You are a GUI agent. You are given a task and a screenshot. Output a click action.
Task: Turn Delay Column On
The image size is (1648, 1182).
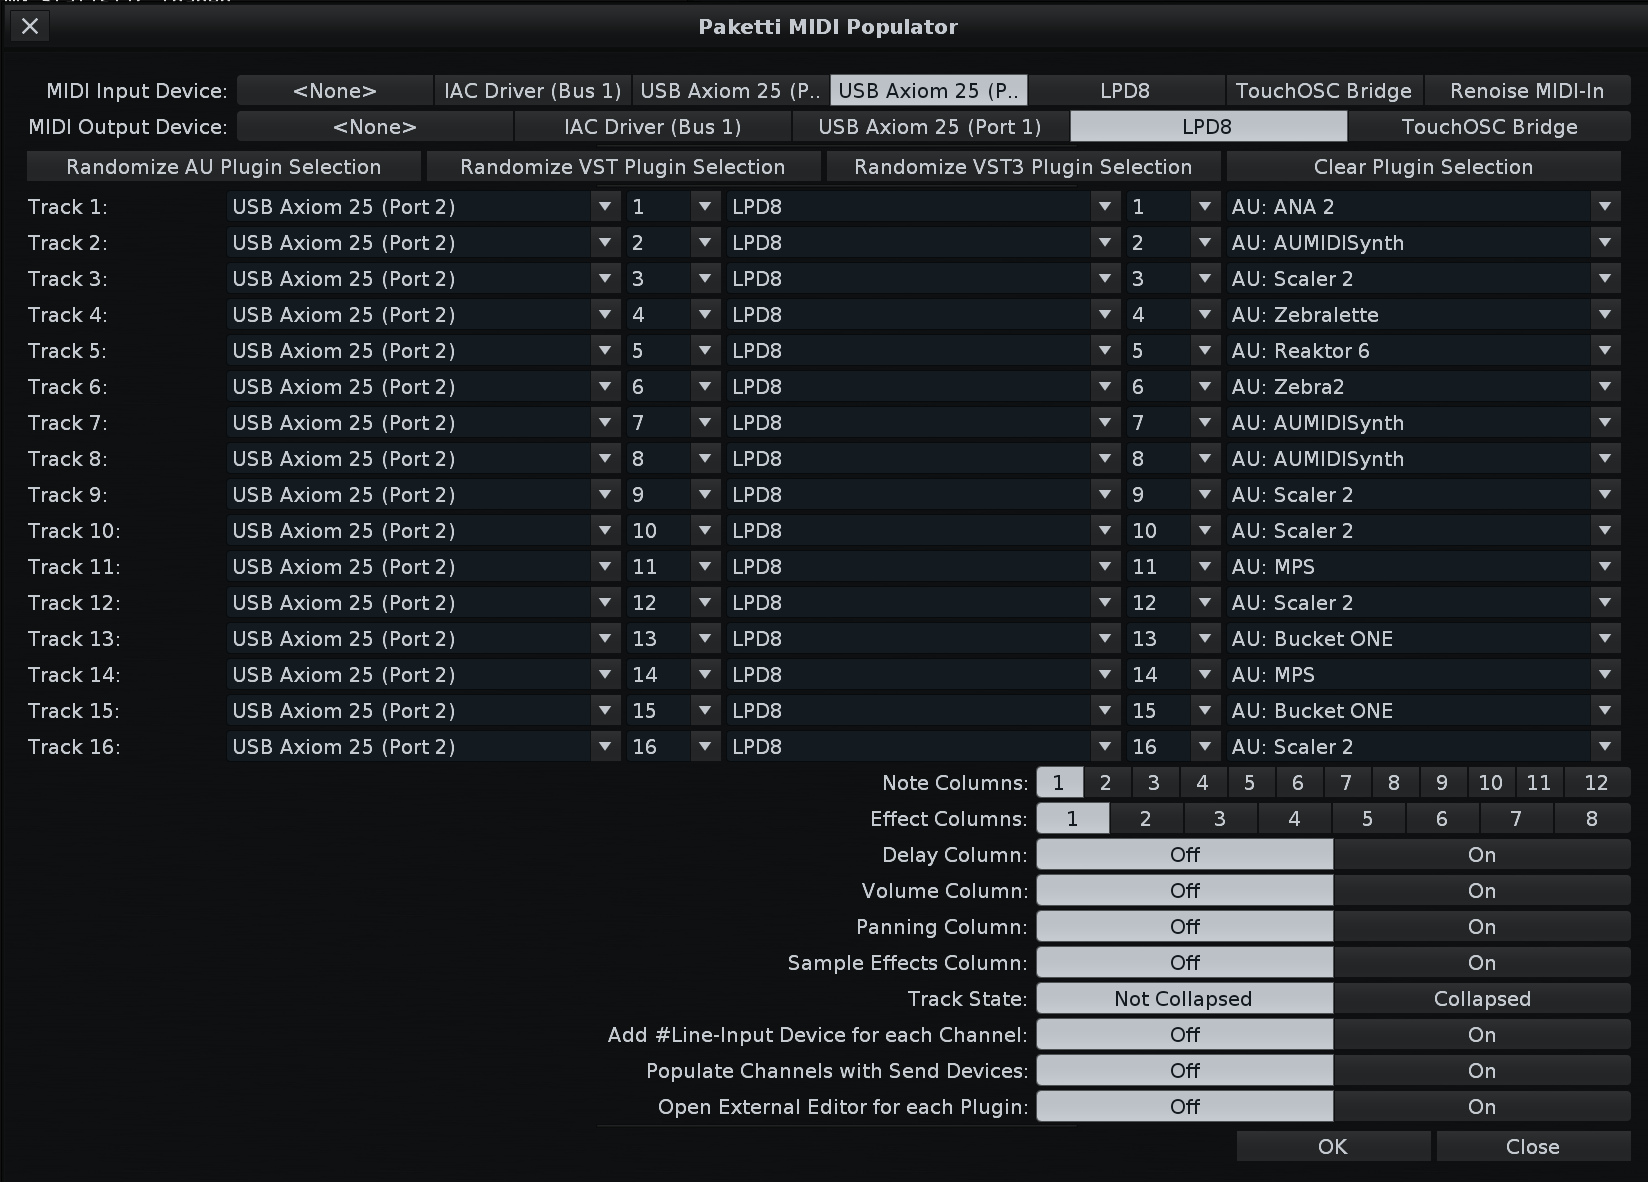(x=1481, y=855)
